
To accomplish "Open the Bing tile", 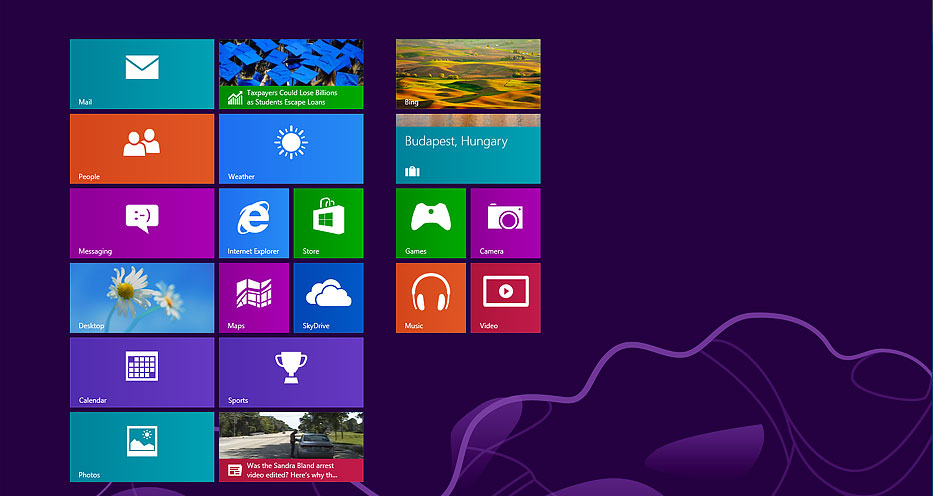I will [468, 74].
